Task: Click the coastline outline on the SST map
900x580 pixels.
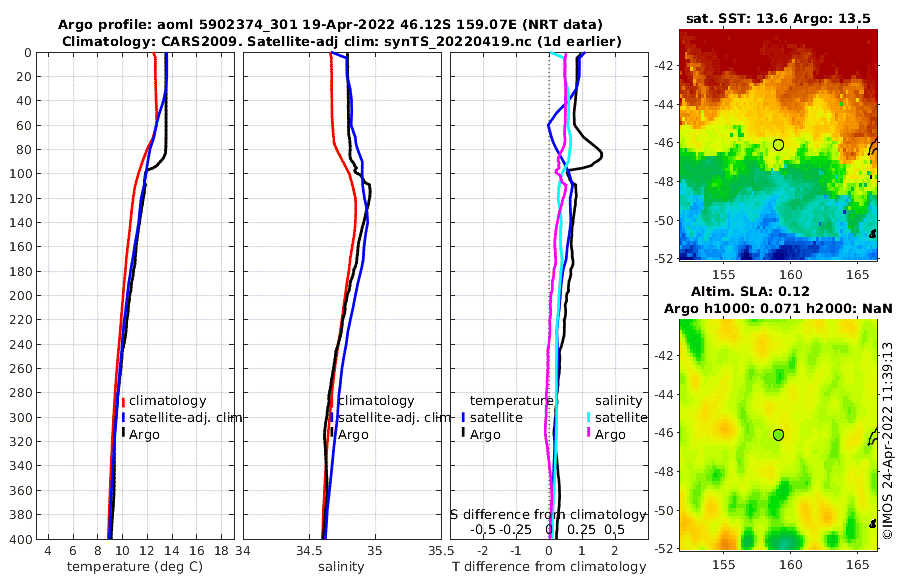Action: 872,147
